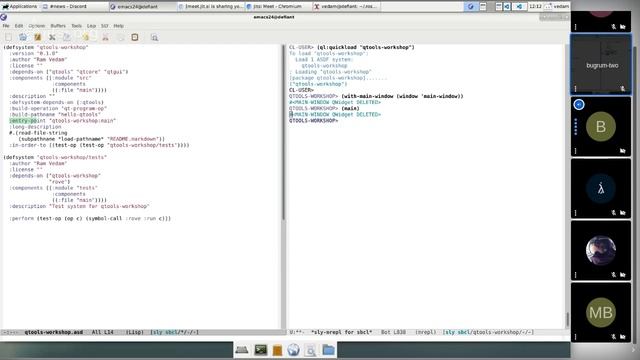Click the Close buffer X toolbar icon

pyautogui.click(x=52, y=37)
